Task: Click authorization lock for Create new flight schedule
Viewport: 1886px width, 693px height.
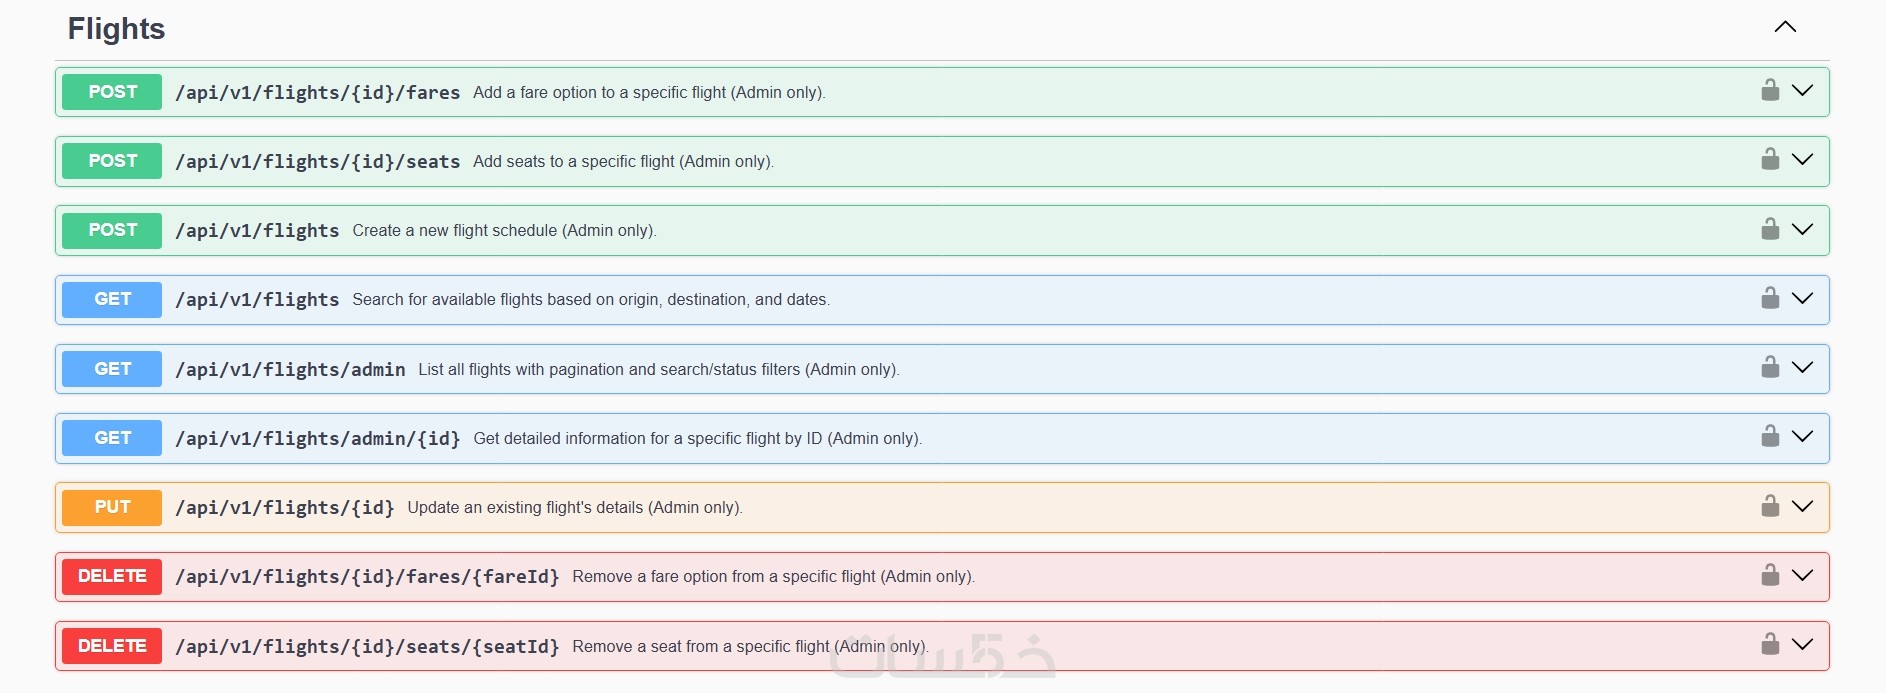Action: 1770,230
